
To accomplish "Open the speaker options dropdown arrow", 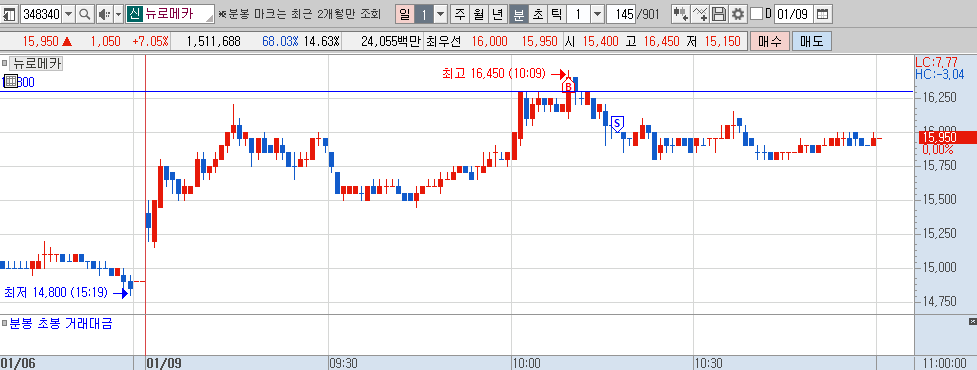I will tap(119, 13).
